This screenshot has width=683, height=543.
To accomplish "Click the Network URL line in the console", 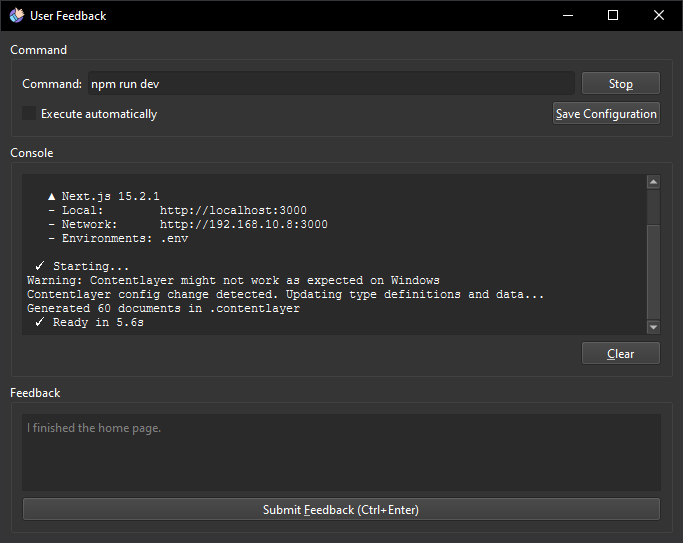I will point(188,224).
